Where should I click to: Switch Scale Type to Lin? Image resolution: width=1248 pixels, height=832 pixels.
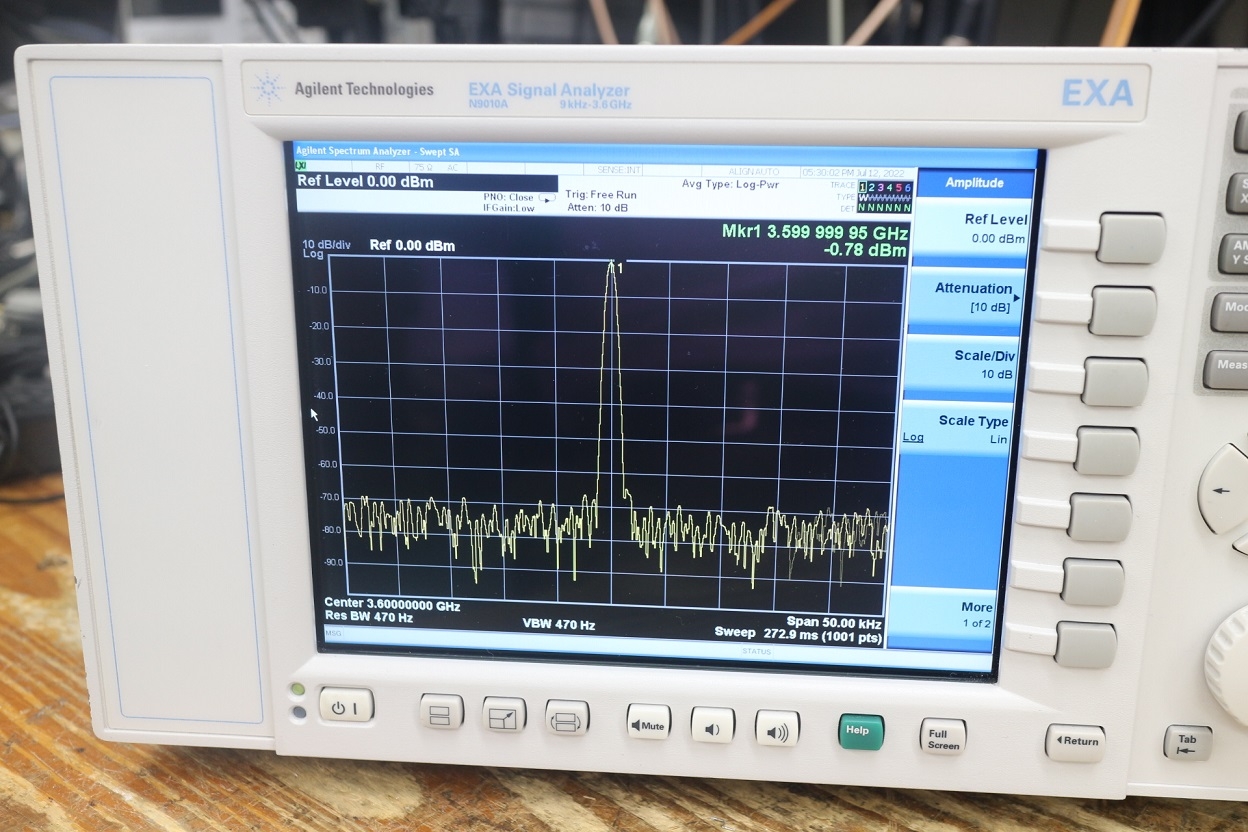[998, 440]
